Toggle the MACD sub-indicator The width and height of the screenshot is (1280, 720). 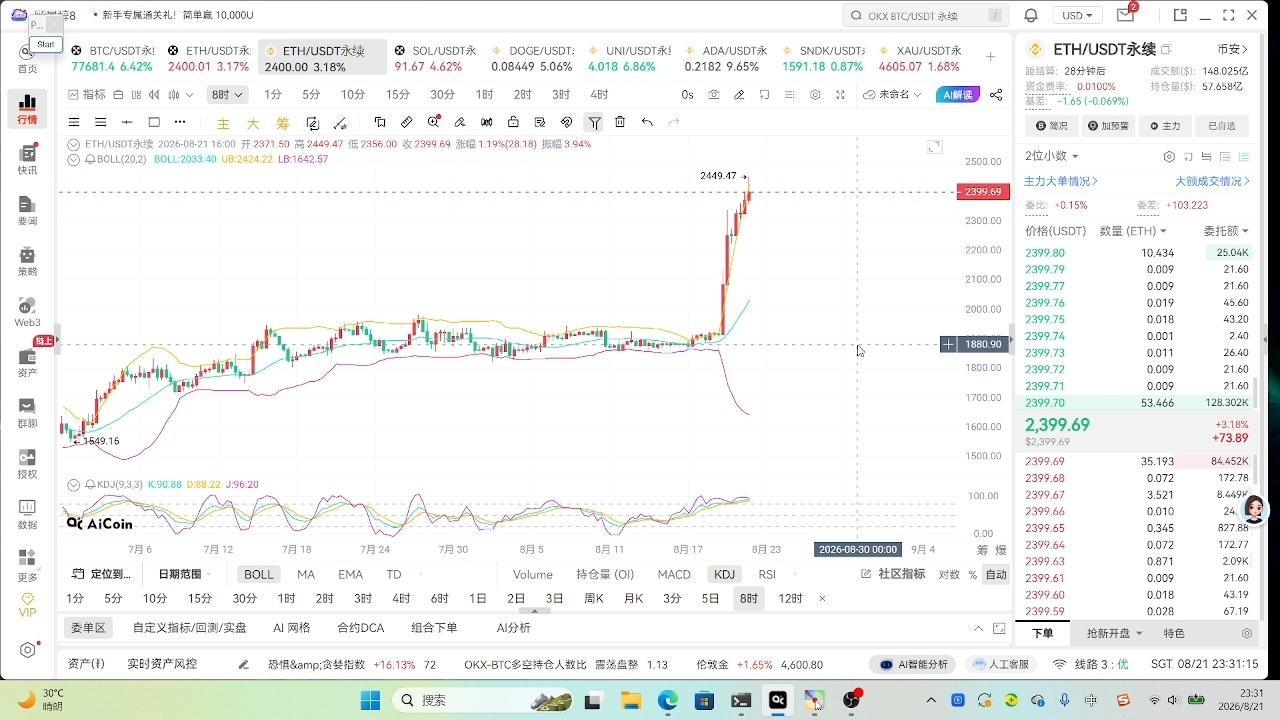(674, 575)
